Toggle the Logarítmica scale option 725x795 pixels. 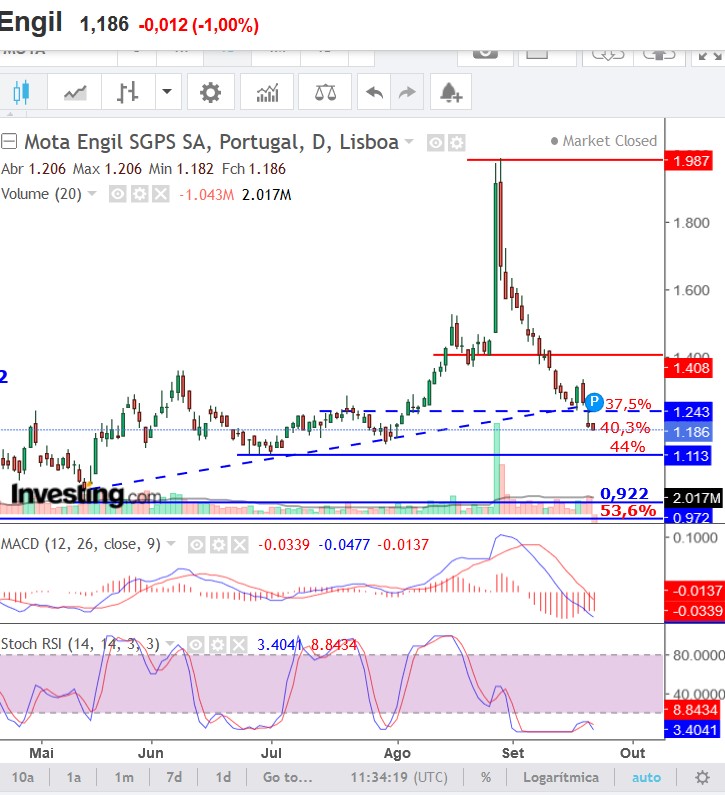pos(561,777)
